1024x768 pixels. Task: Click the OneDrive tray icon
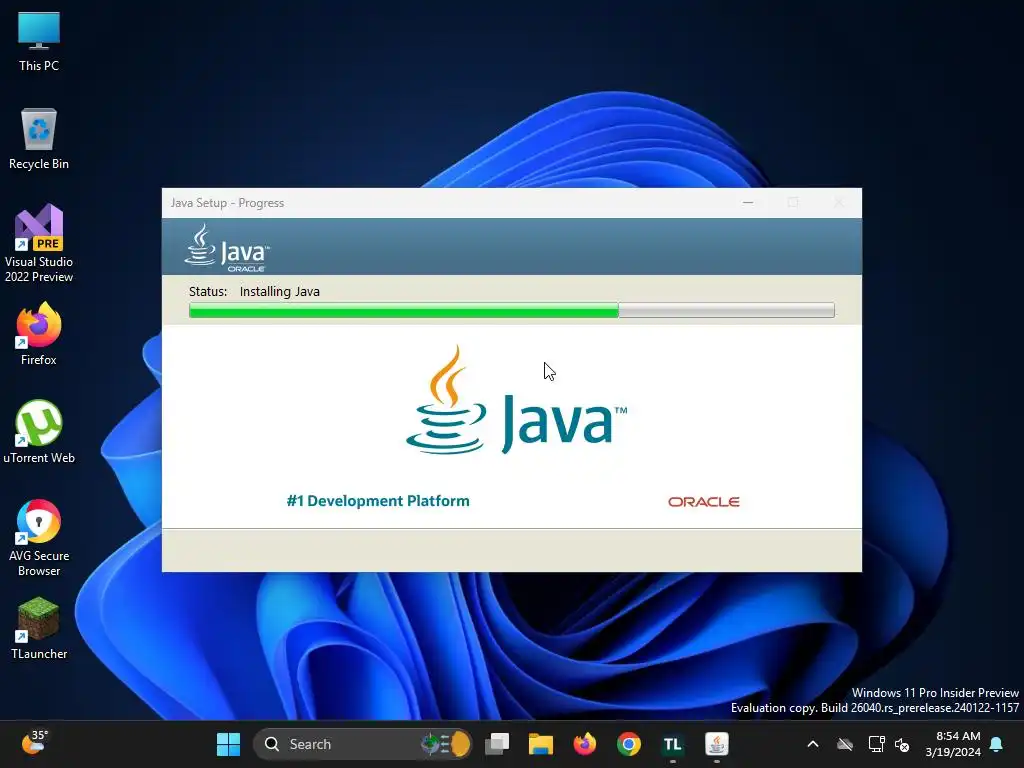point(845,744)
